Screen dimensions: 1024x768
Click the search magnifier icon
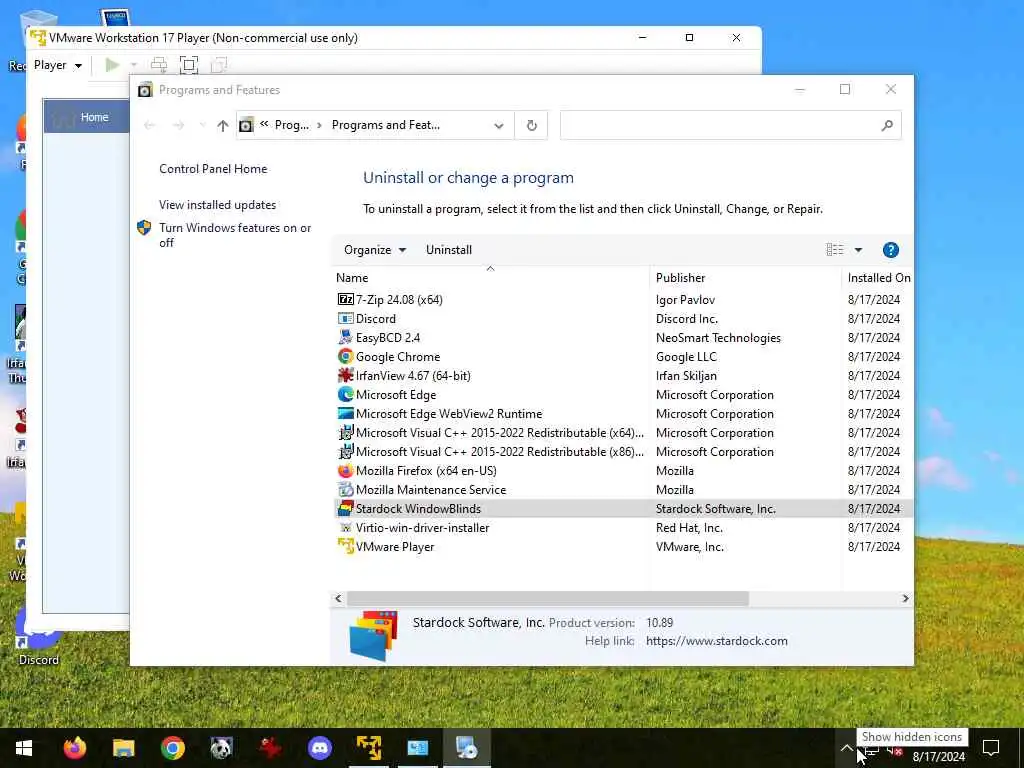[x=886, y=125]
